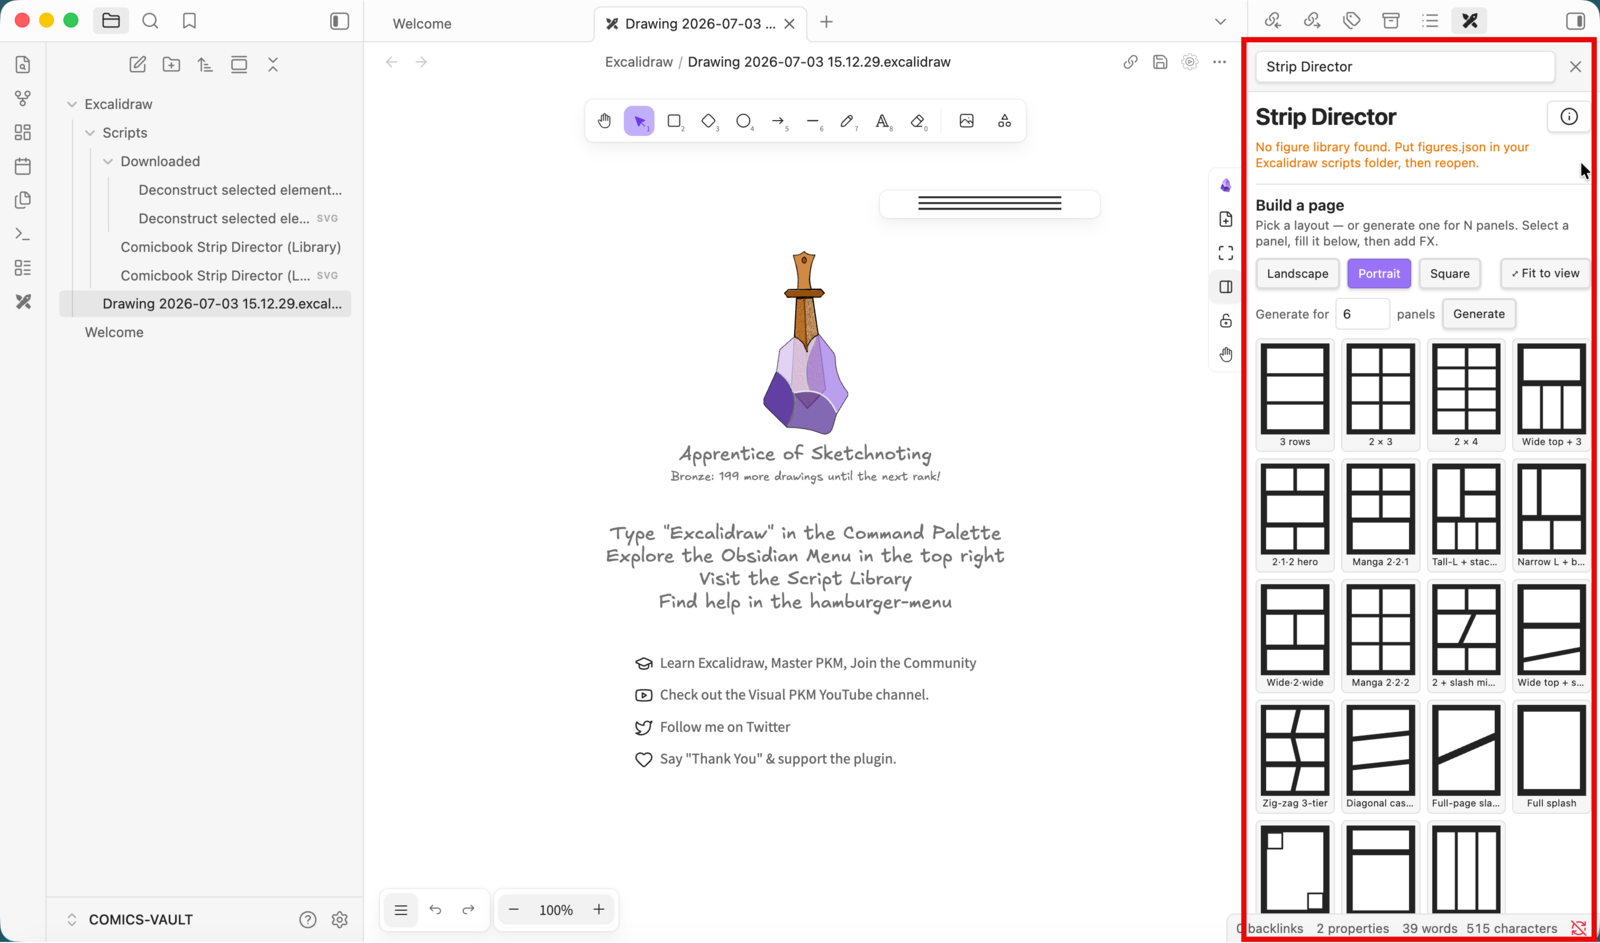Click the Fit to view button

coord(1545,274)
